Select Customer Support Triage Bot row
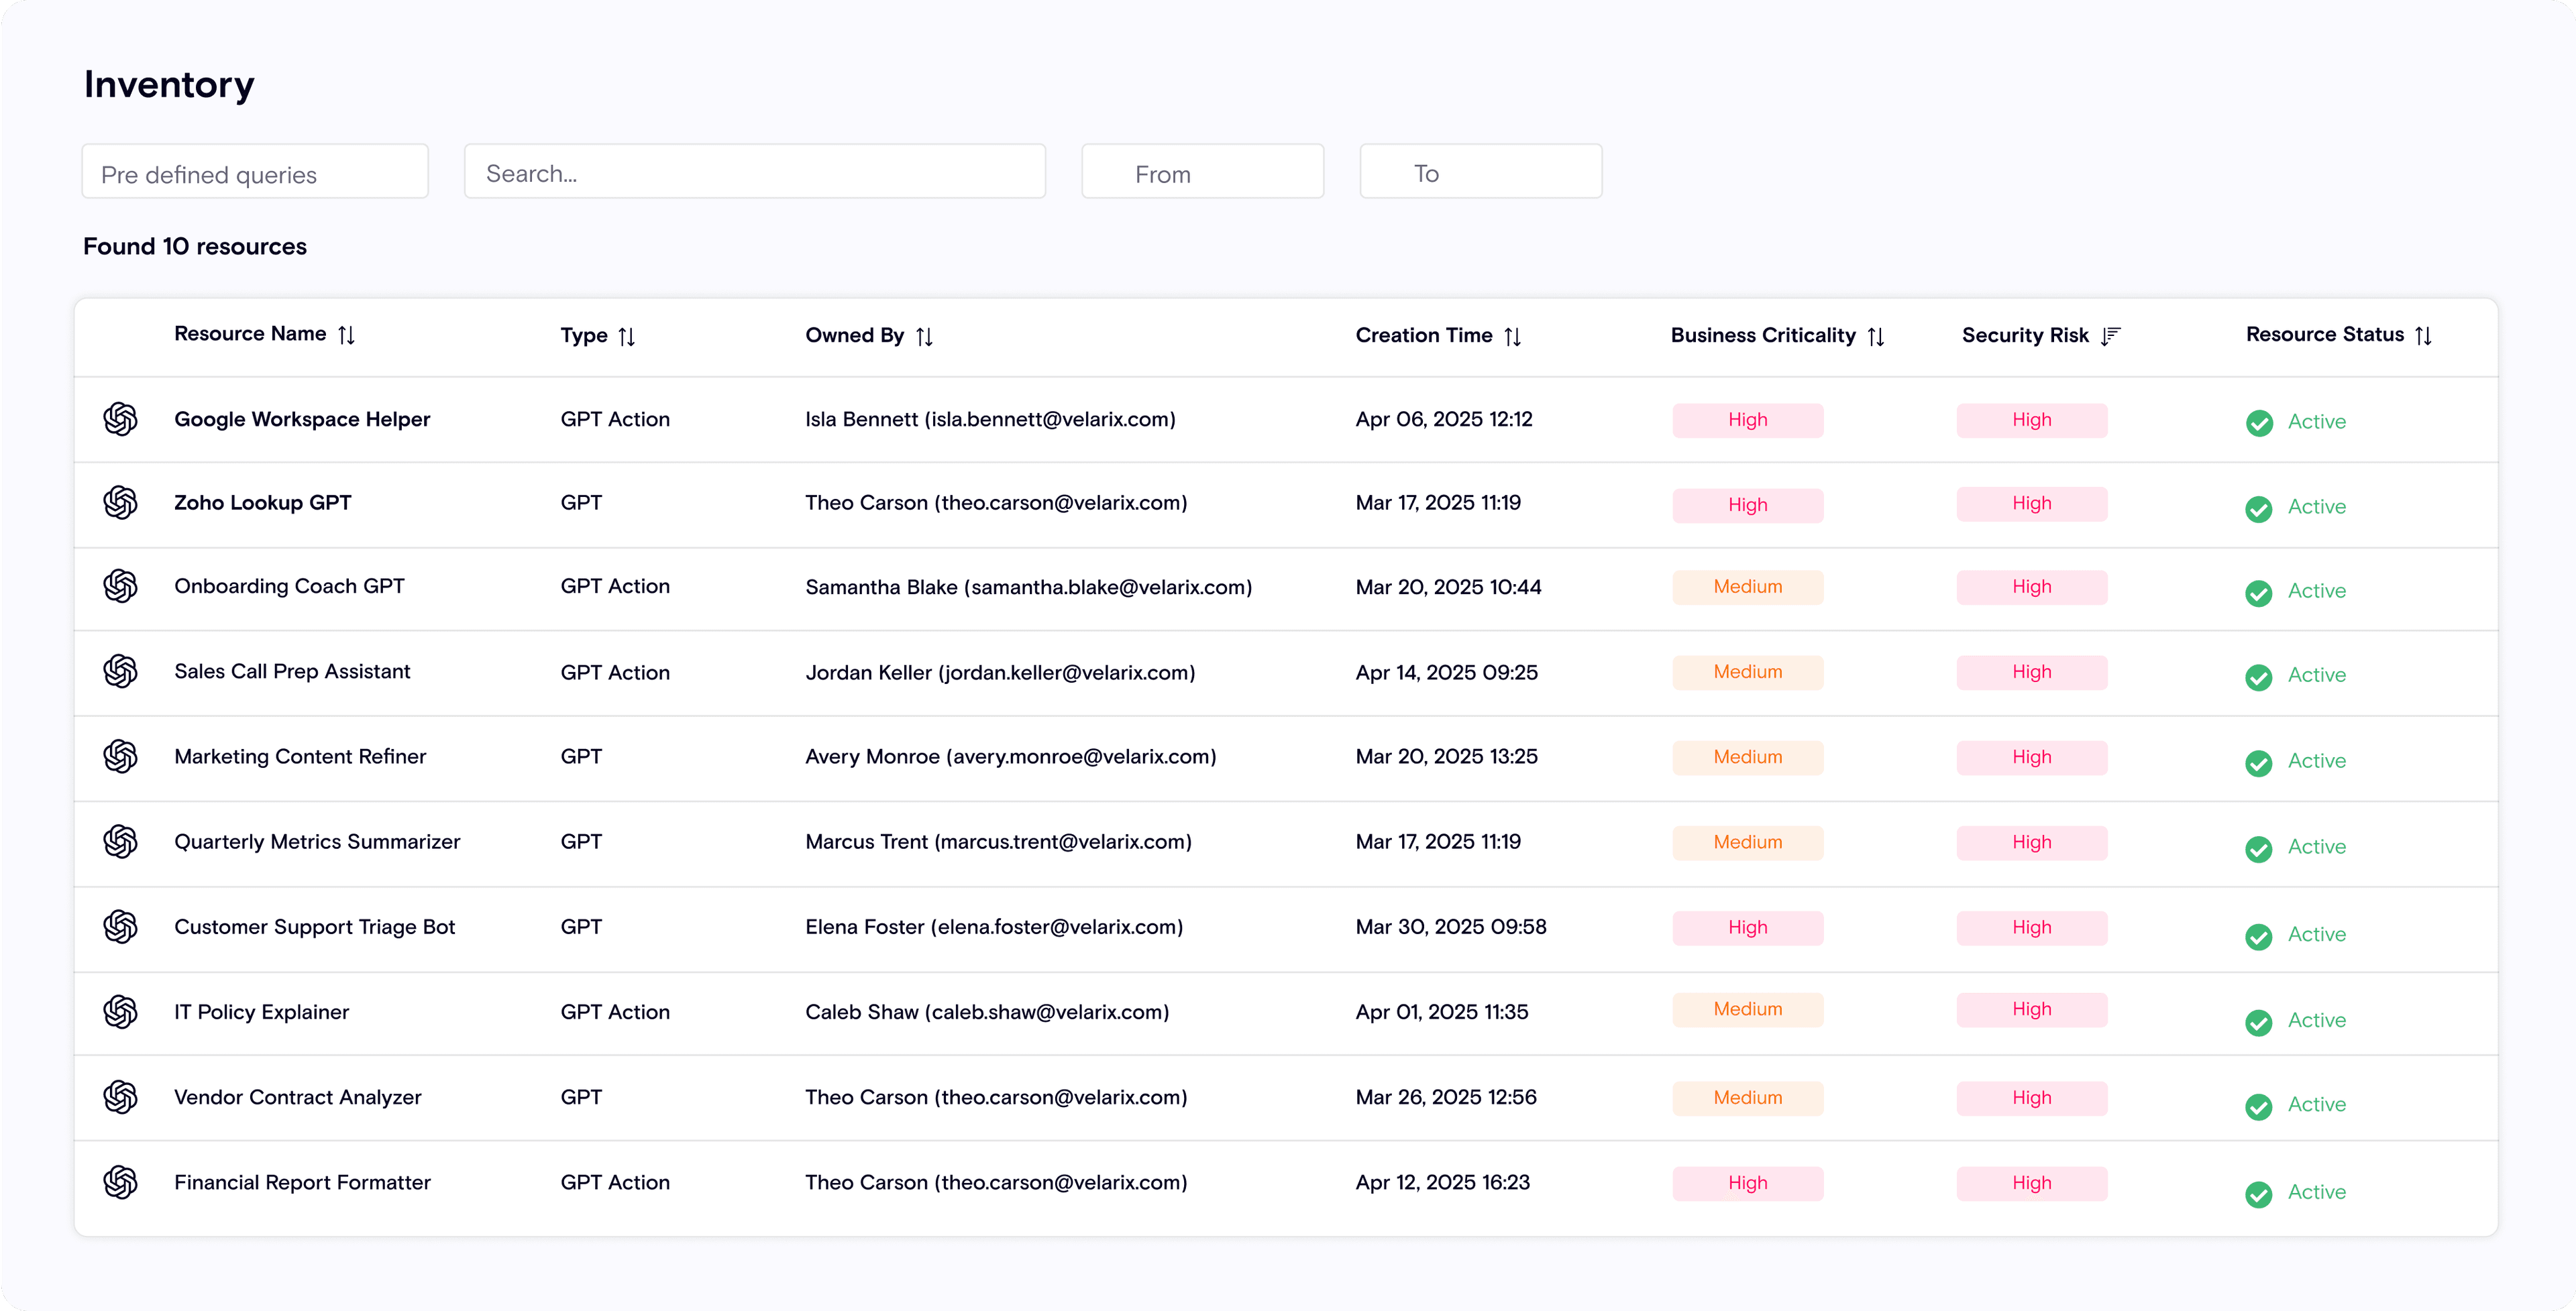Screen dimensions: 2576x1311 pos(314,927)
